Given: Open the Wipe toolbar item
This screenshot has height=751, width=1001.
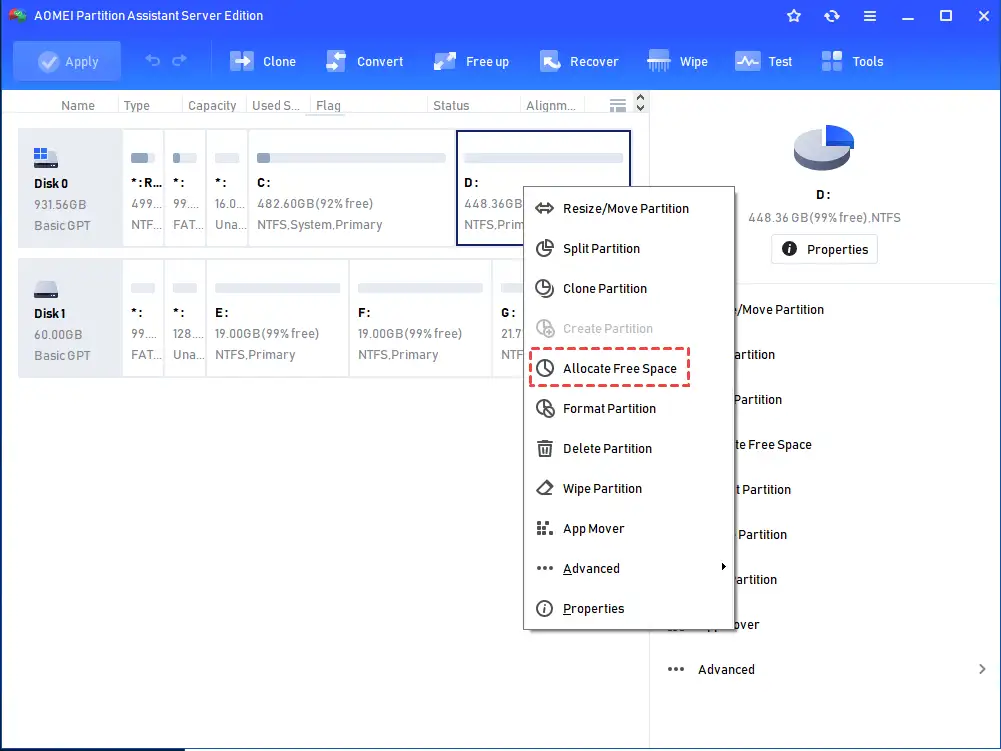Looking at the screenshot, I should 677,61.
